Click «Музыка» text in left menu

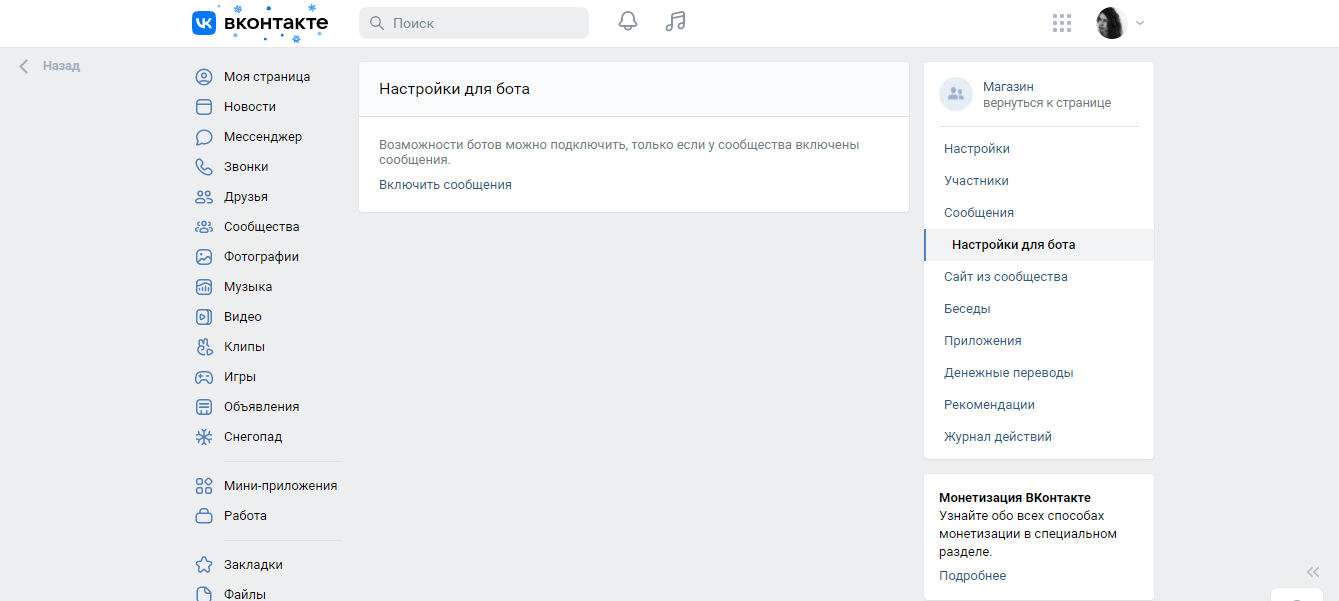point(248,287)
